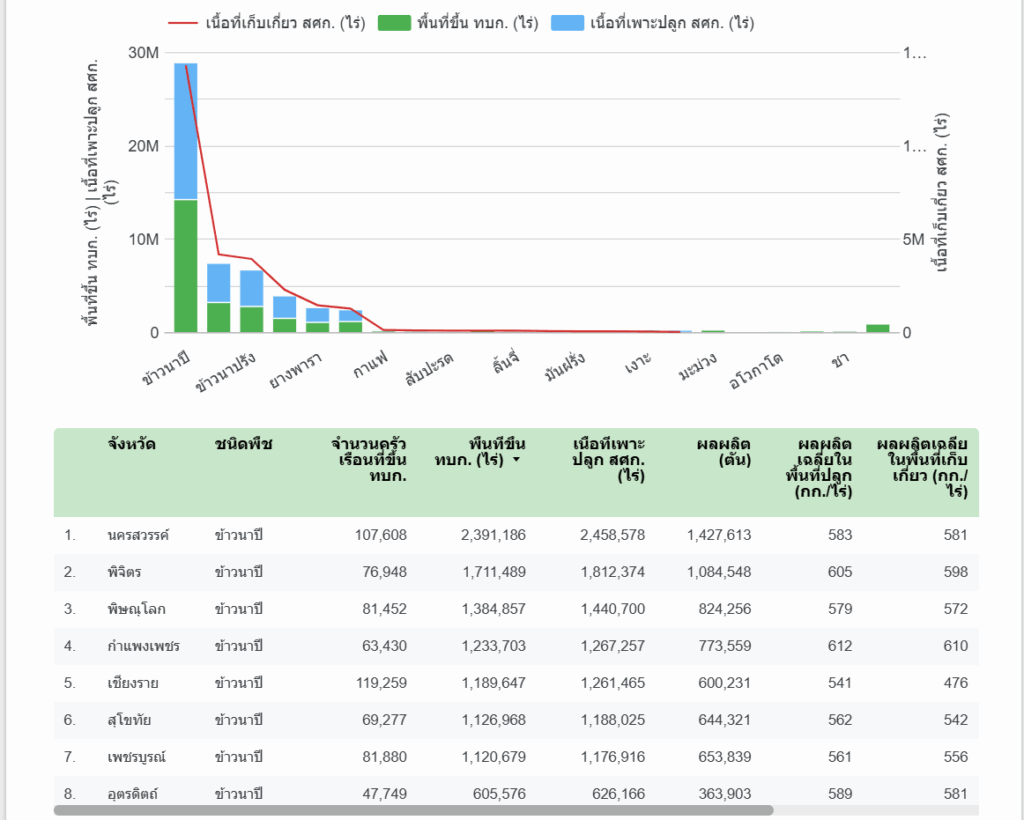
Task: Sort table by ชนิดพืช column header
Action: pos(243,443)
